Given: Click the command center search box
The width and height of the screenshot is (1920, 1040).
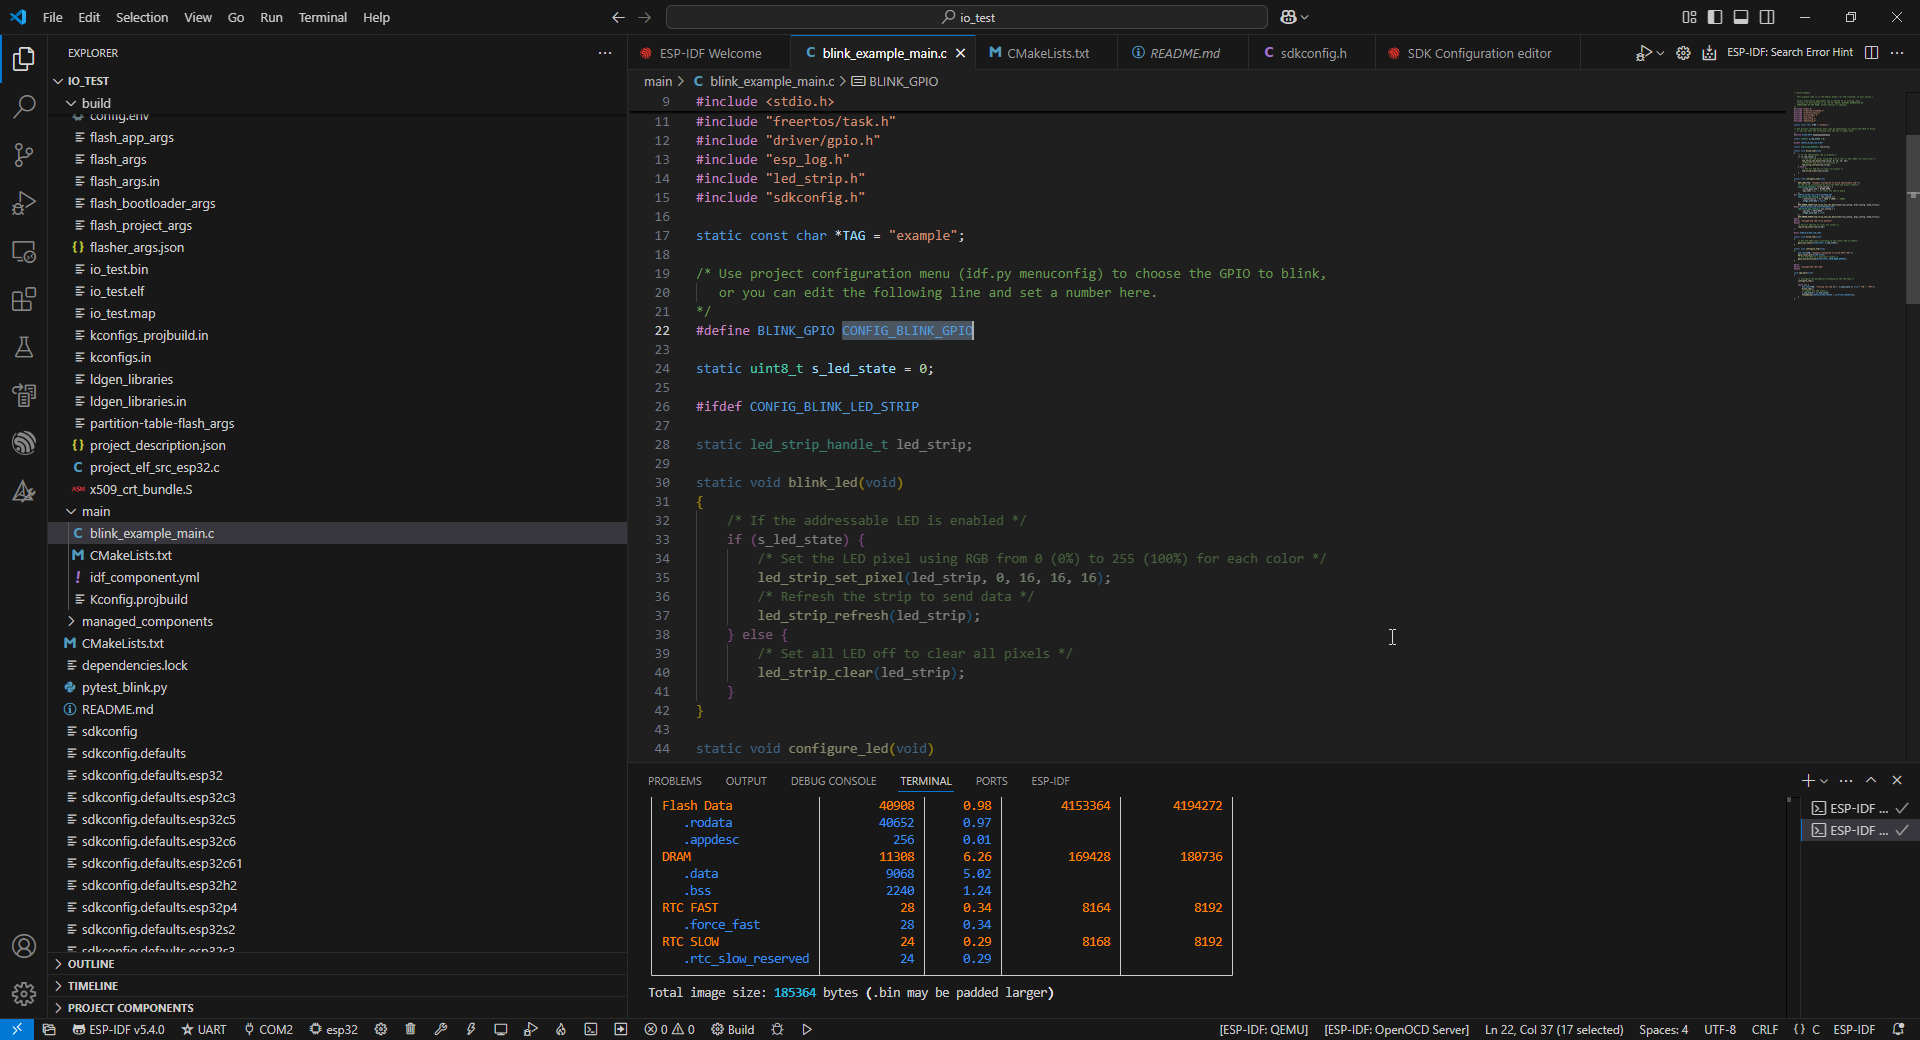Looking at the screenshot, I should coord(967,17).
